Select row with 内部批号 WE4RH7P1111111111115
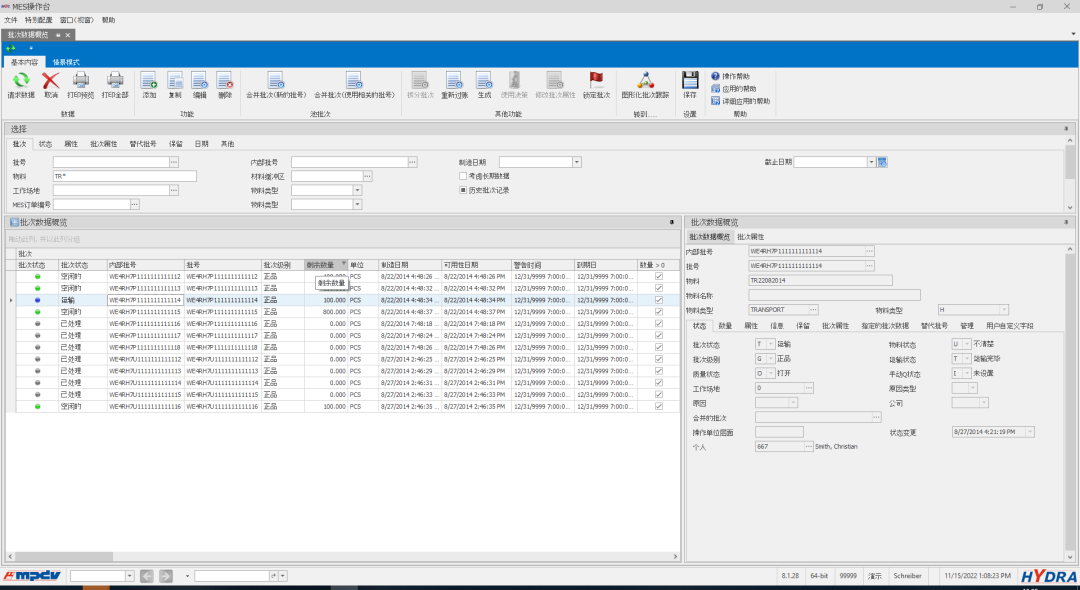Screen dimensions: 1080x590 [344, 312]
